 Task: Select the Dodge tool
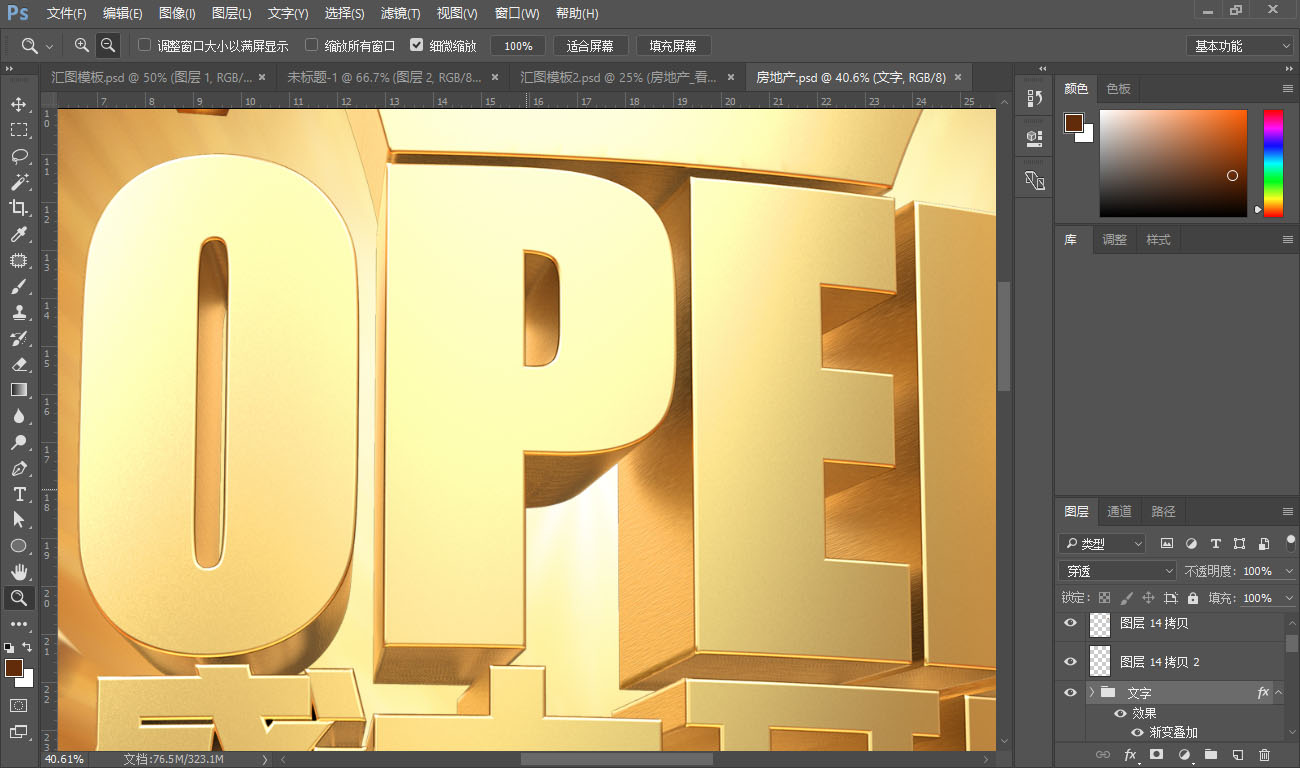coord(18,442)
